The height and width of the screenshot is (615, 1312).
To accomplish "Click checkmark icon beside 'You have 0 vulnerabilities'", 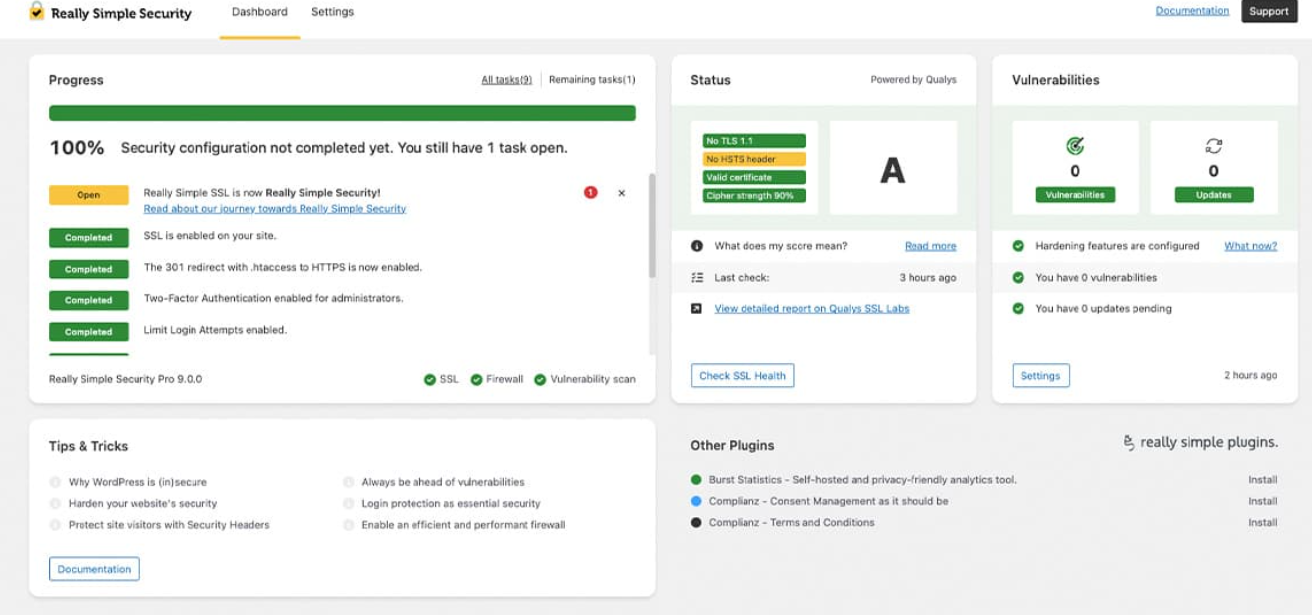I will coord(1018,277).
